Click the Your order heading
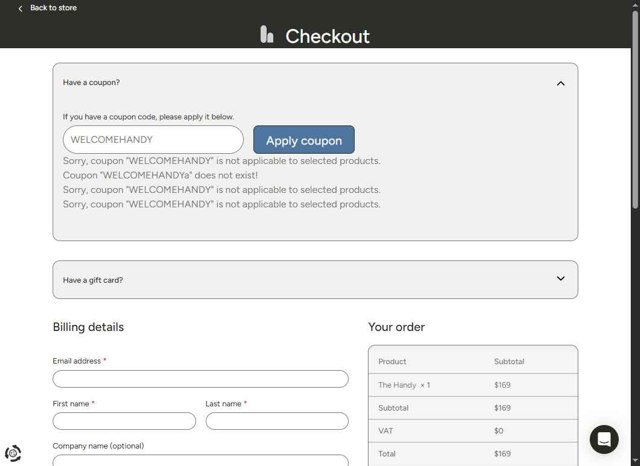This screenshot has height=466, width=640. [396, 327]
